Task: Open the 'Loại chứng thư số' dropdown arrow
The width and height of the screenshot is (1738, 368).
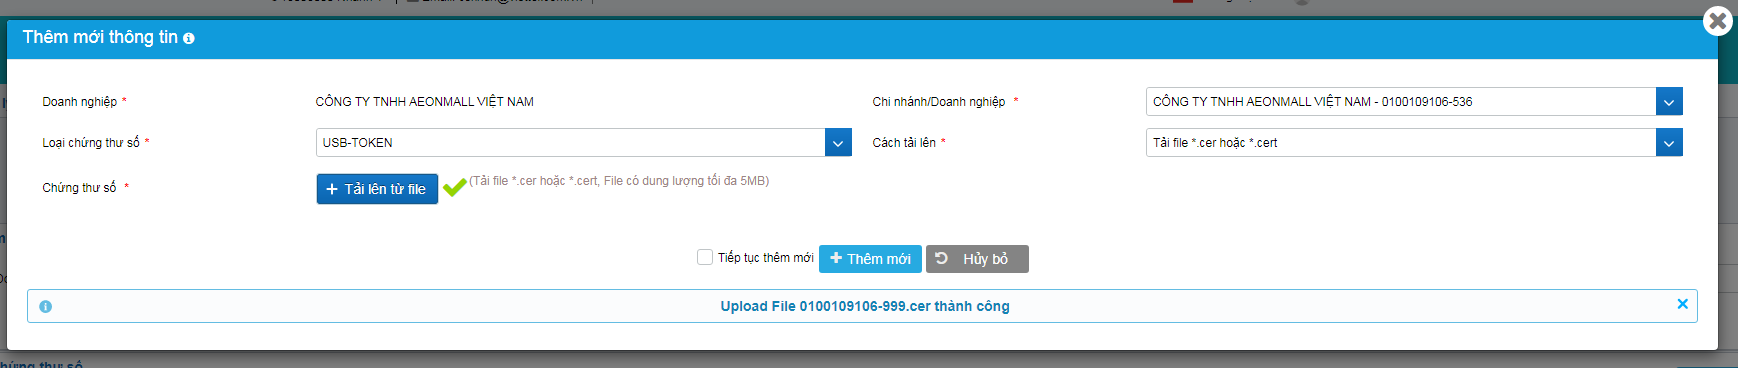Action: coord(838,143)
